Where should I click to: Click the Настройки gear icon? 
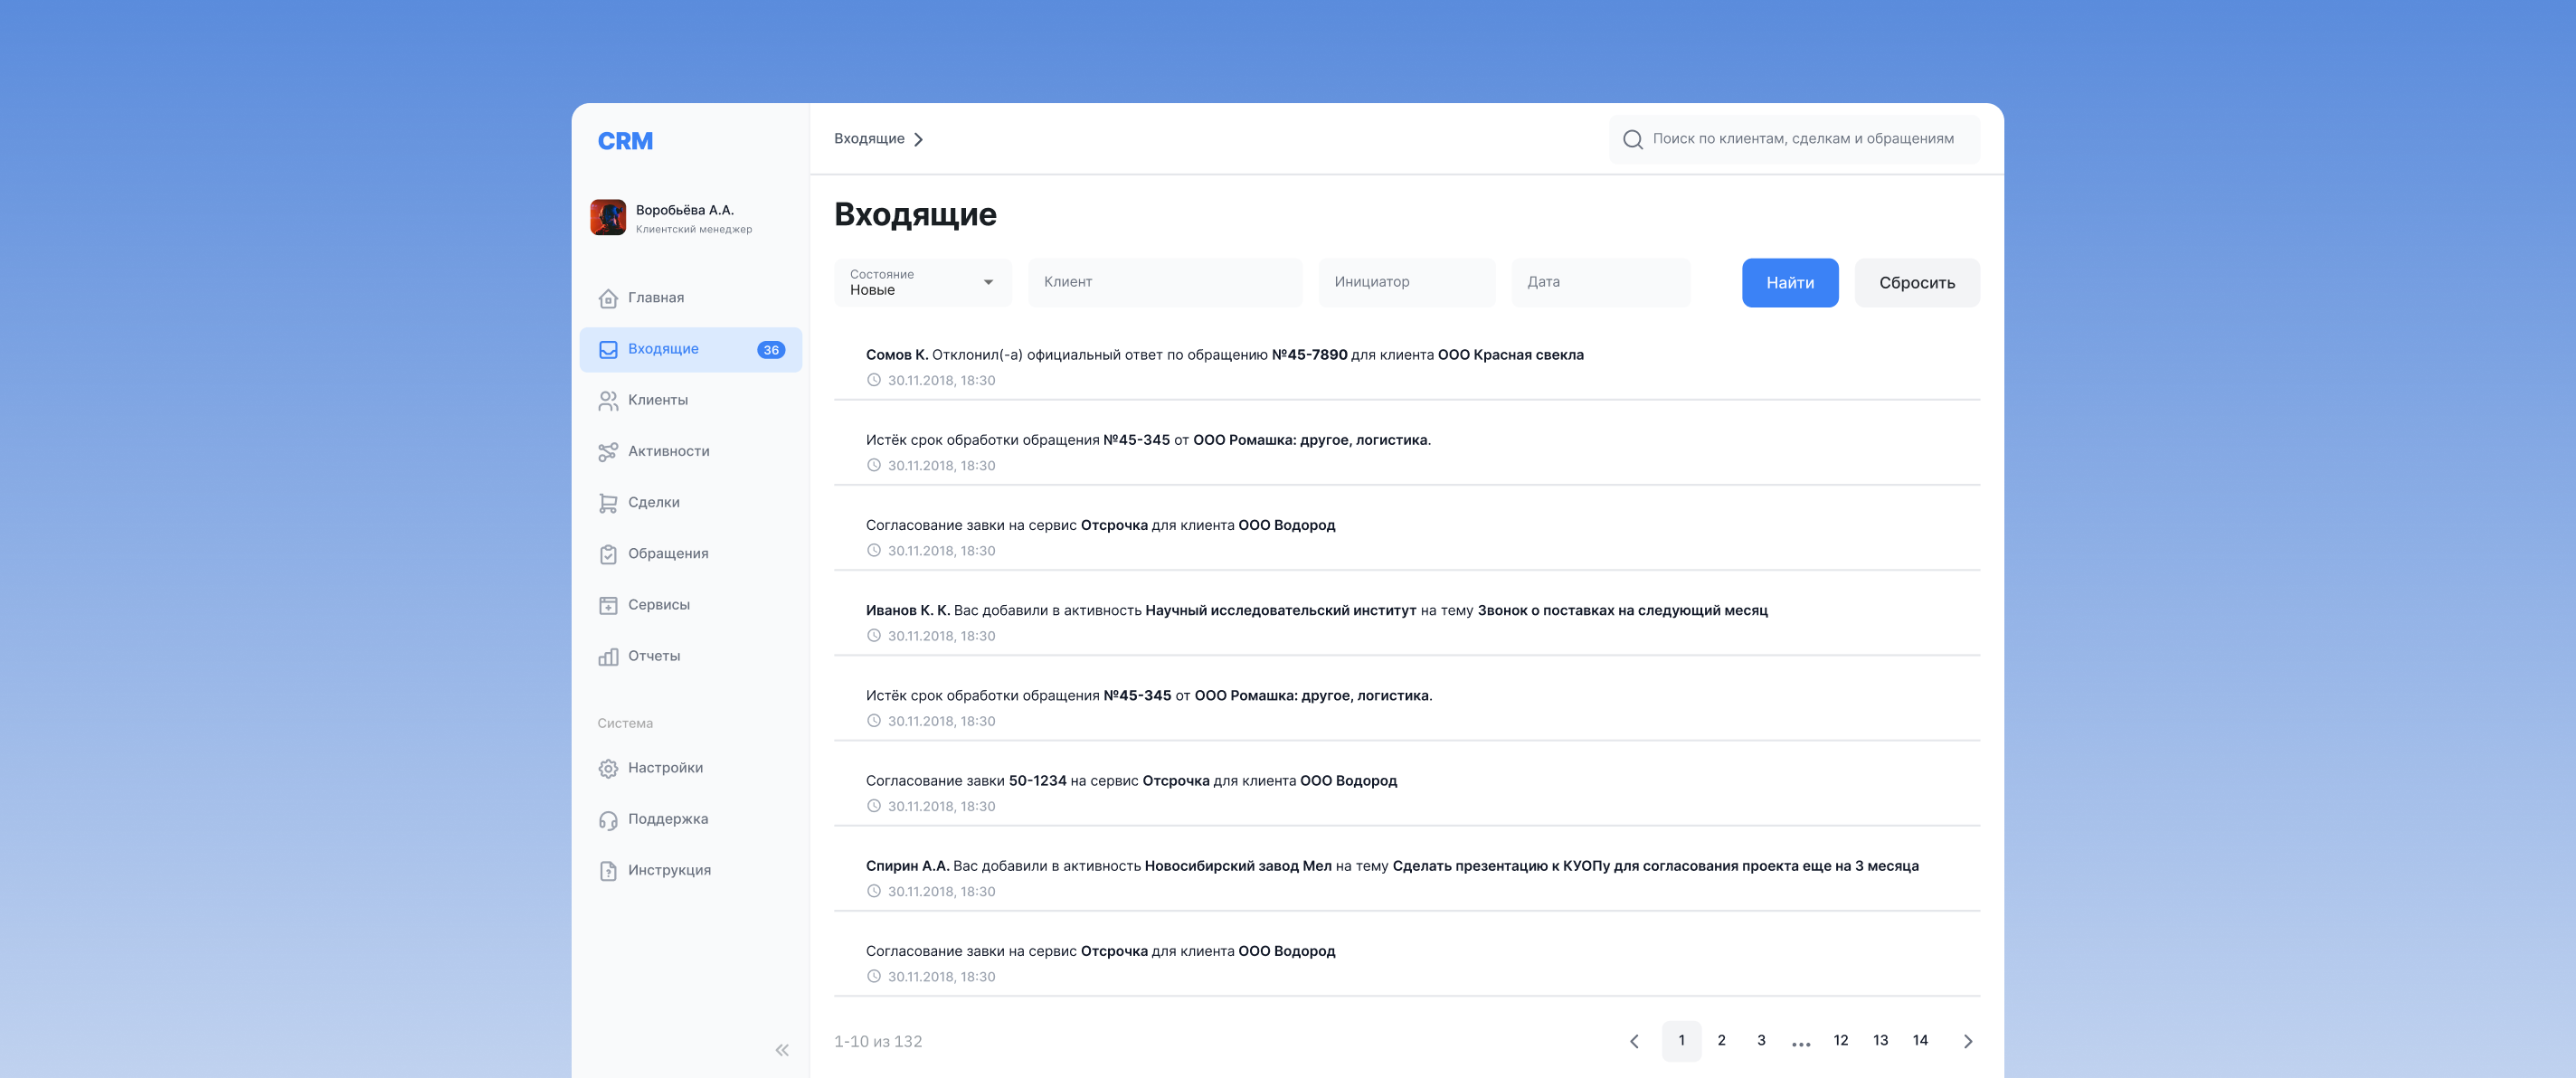click(x=608, y=768)
